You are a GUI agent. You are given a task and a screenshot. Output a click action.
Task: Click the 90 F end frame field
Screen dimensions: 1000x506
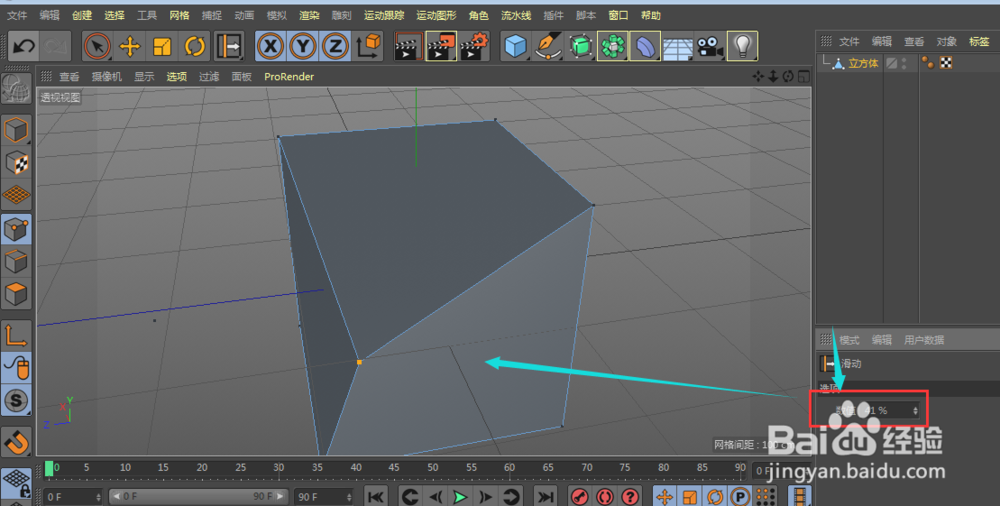(324, 496)
